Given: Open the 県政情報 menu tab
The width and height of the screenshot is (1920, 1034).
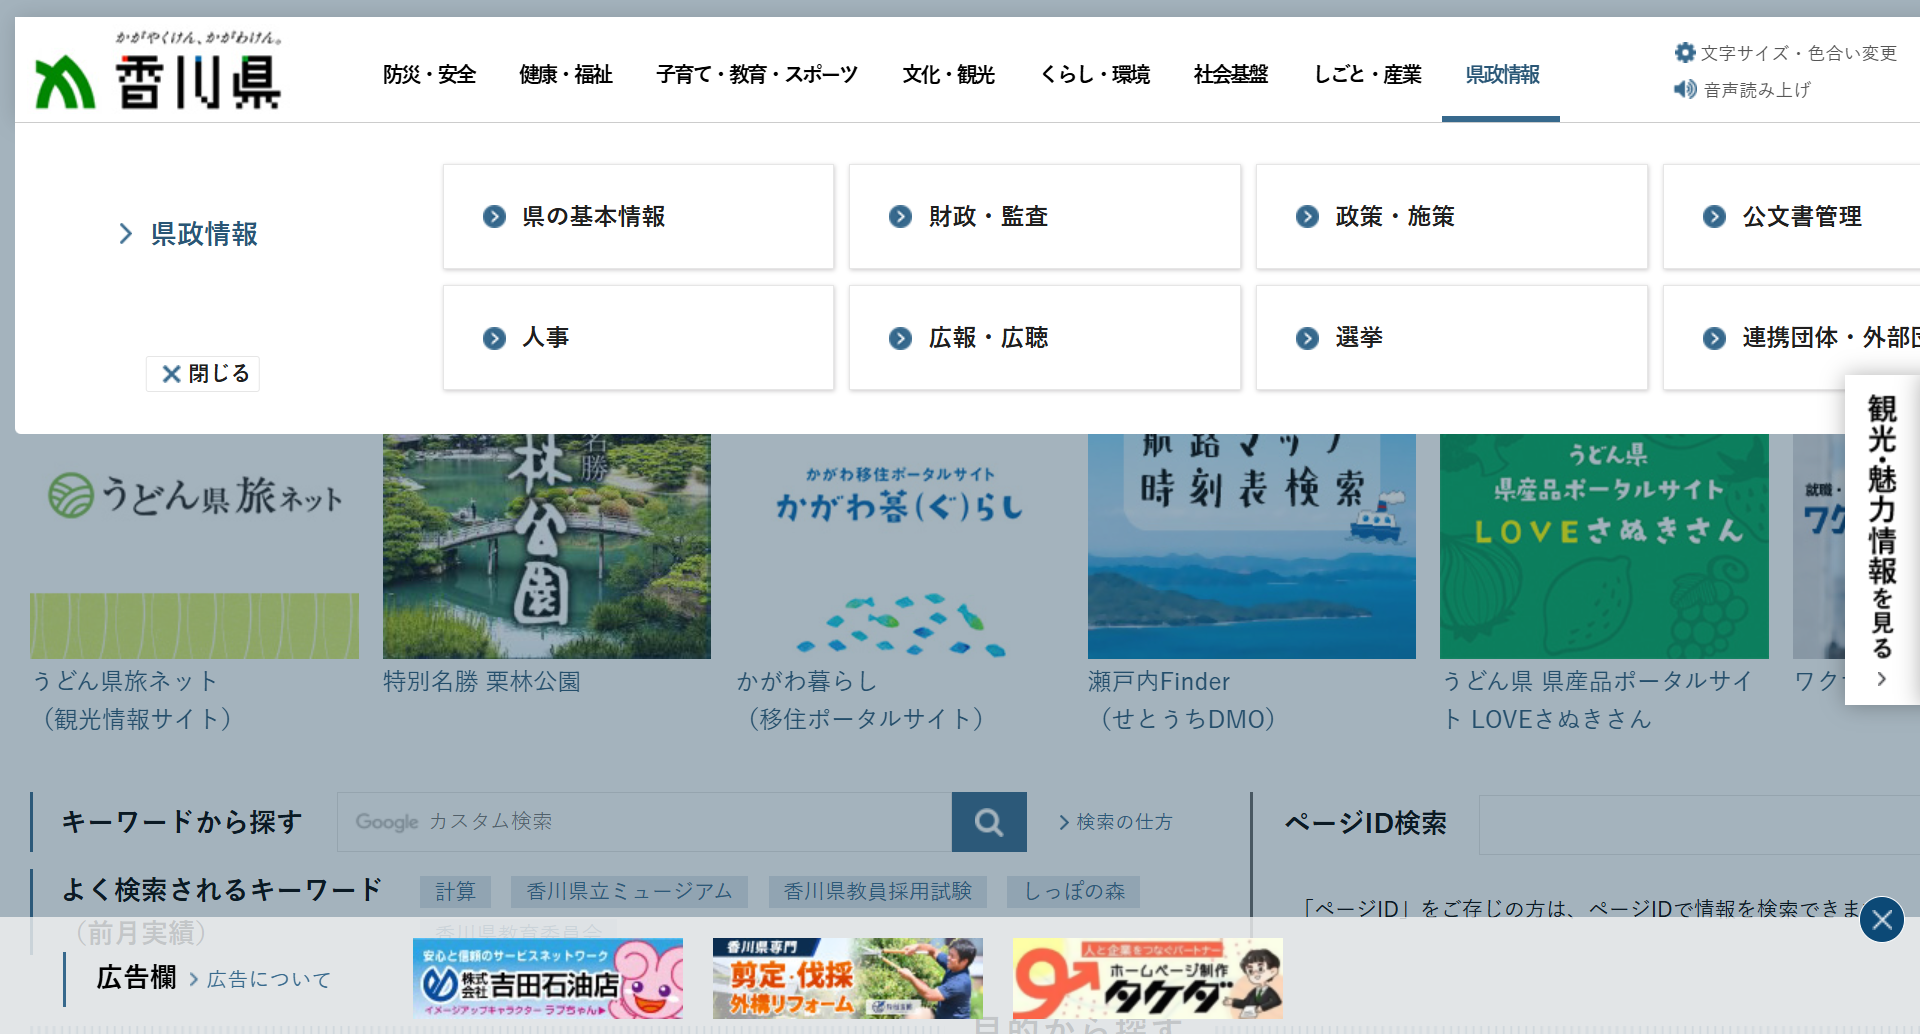Looking at the screenshot, I should (x=1501, y=75).
